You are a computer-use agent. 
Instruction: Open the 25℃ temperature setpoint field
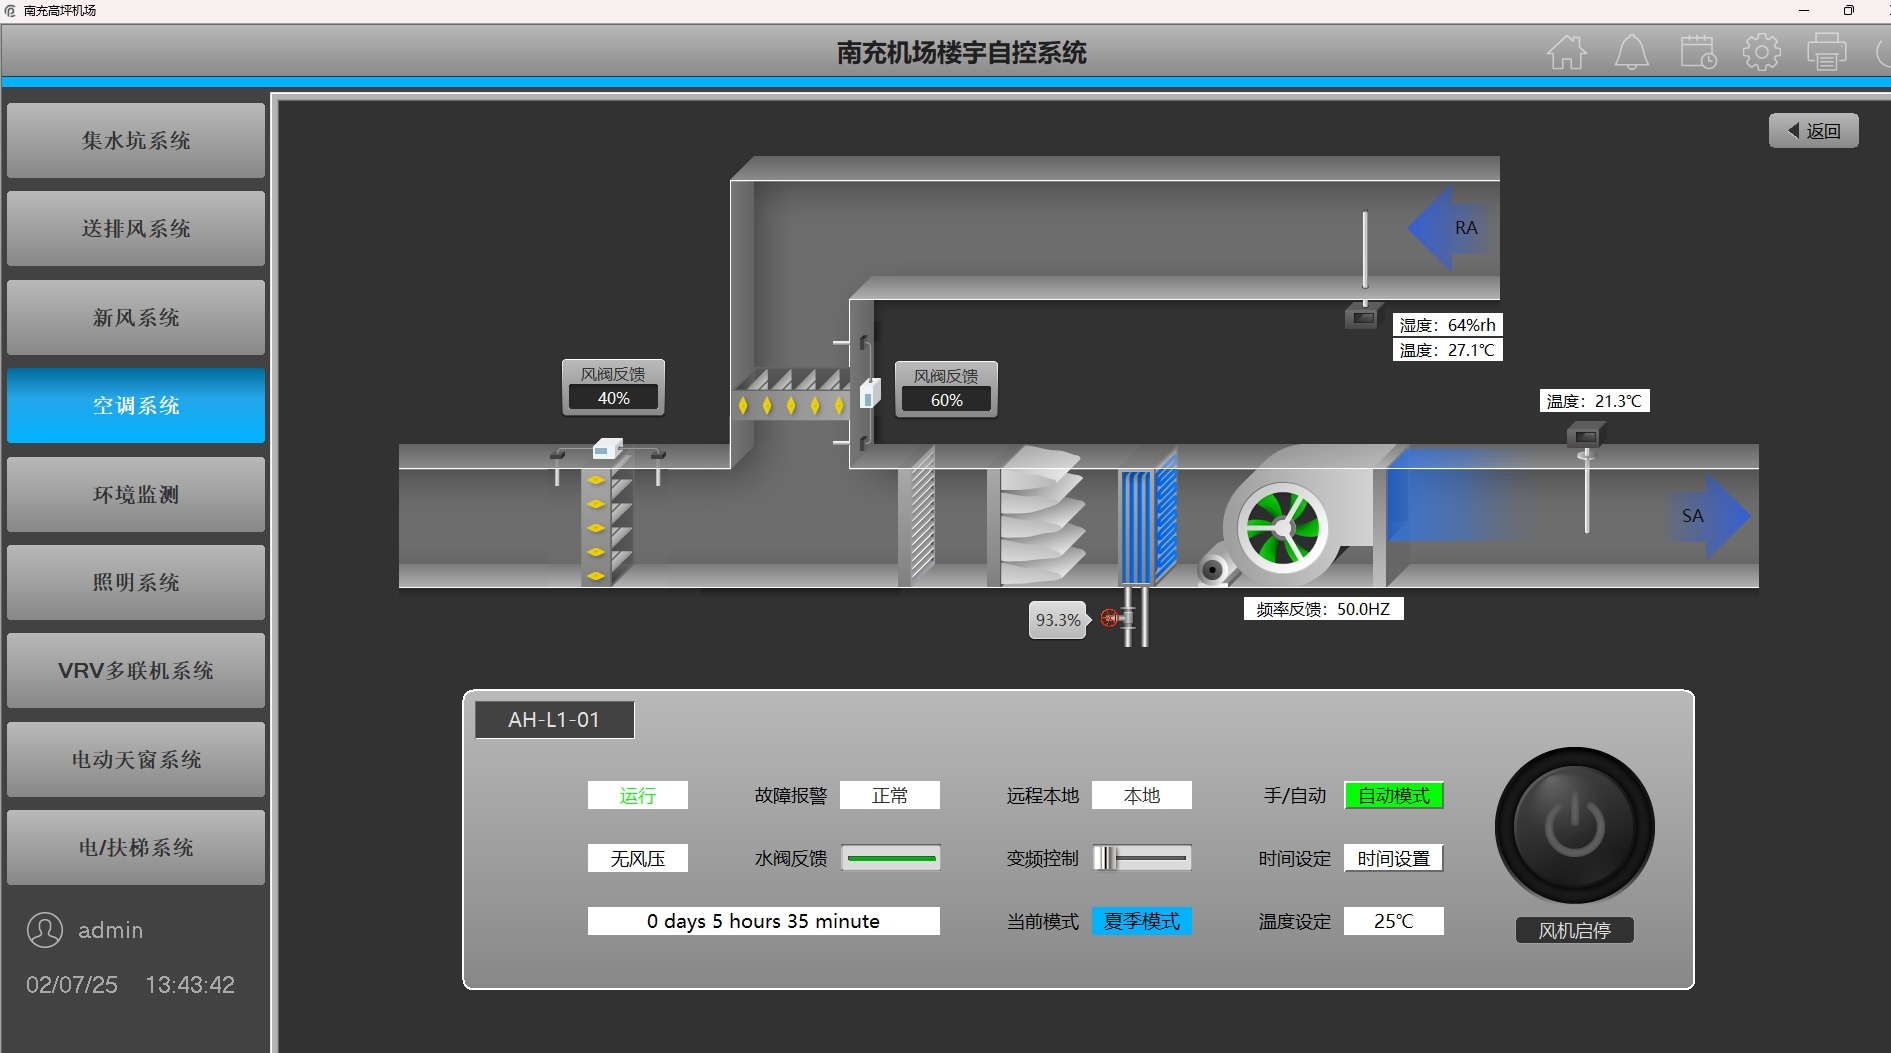(x=1393, y=921)
